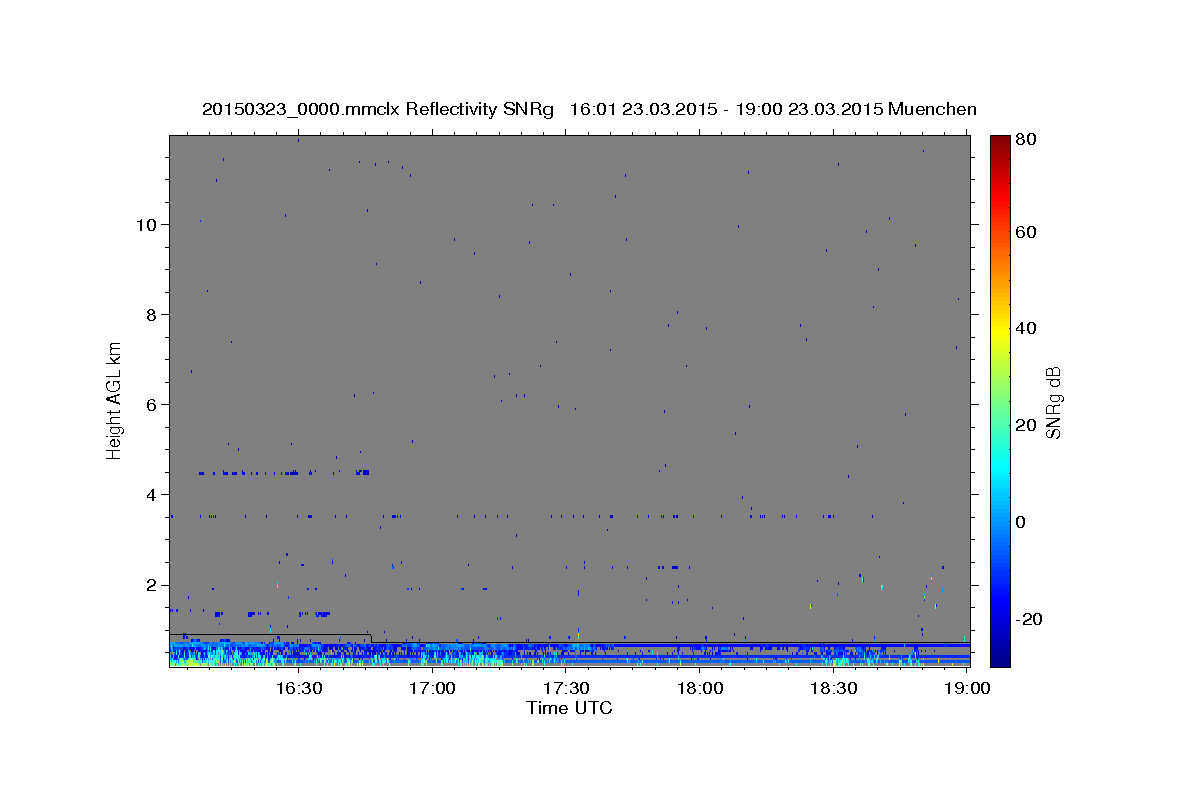Click the 'Time UTC' axis label
This screenshot has width=1200, height=800.
[x=569, y=708]
